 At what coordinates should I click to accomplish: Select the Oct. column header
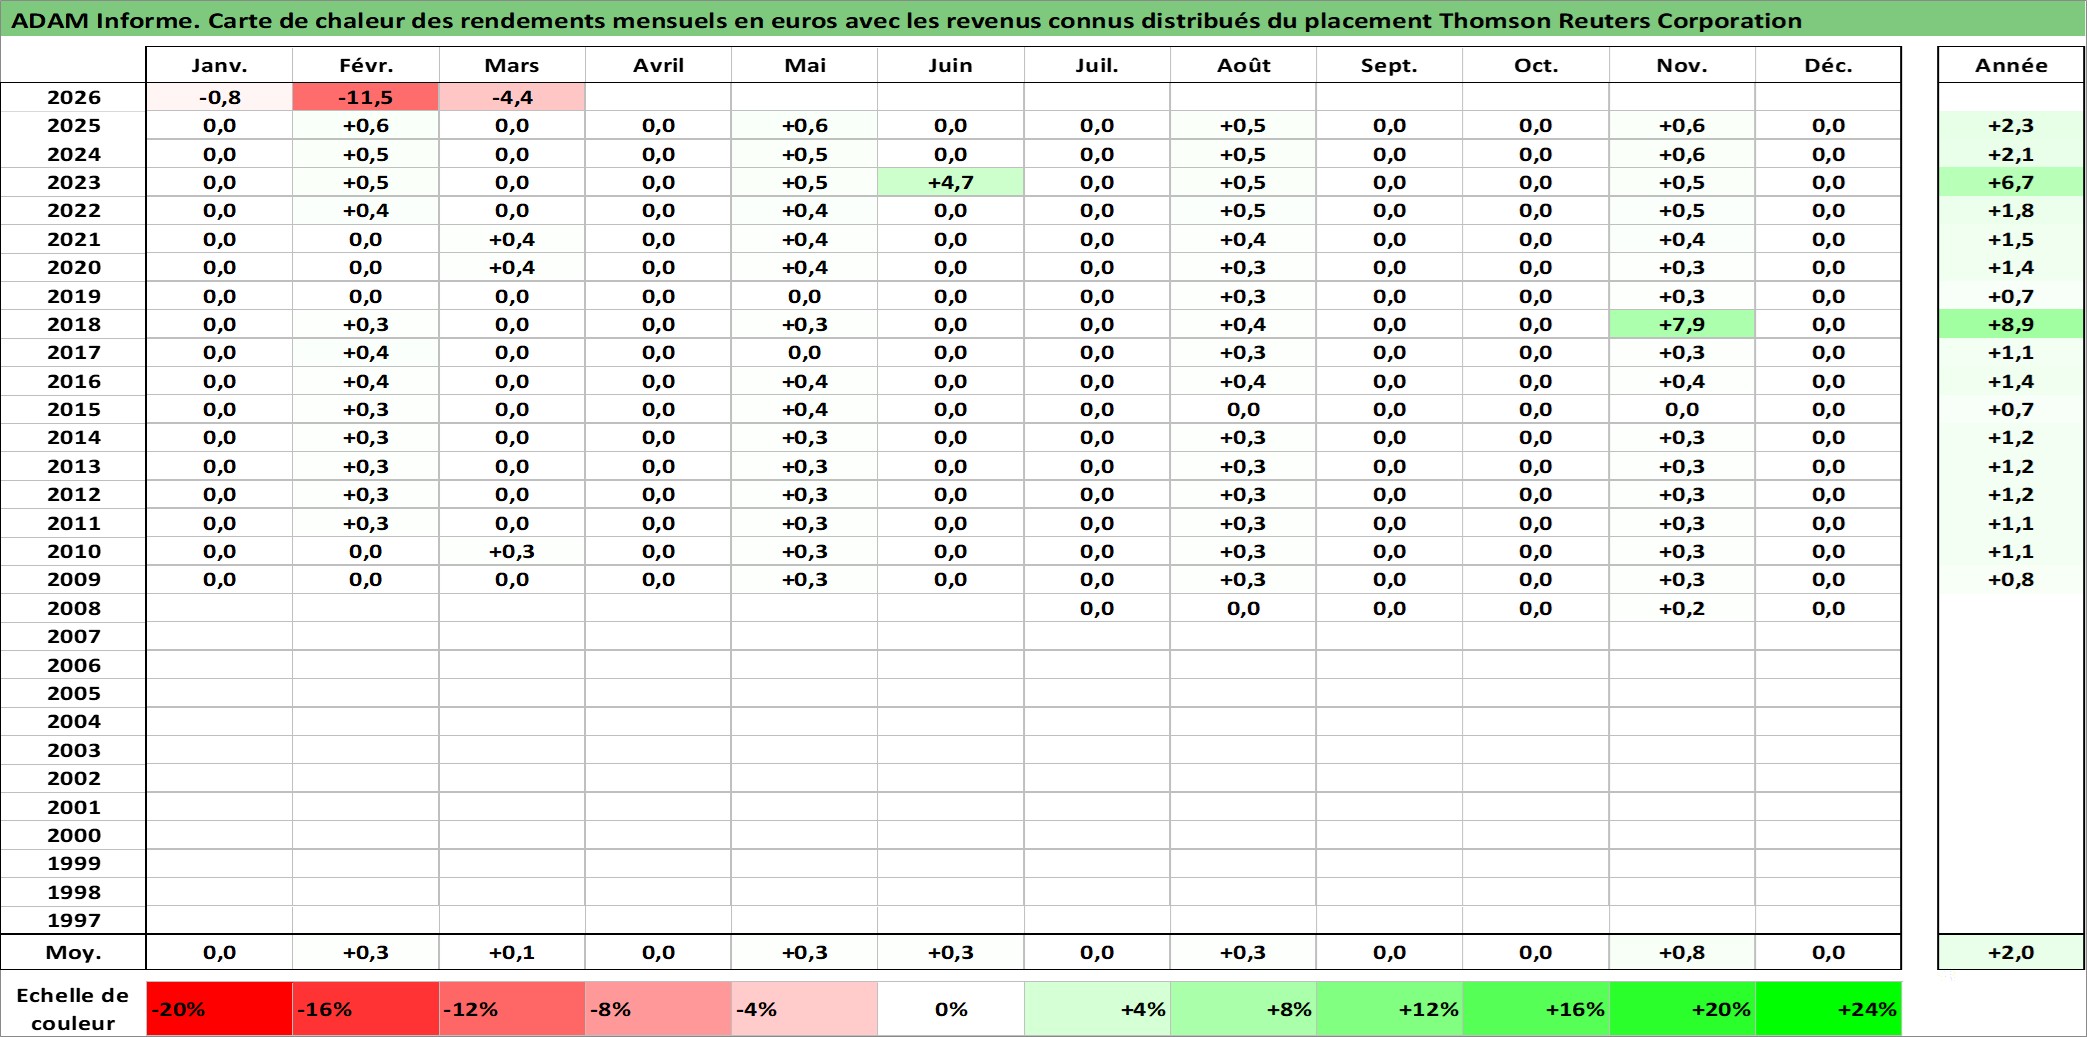coord(1535,65)
